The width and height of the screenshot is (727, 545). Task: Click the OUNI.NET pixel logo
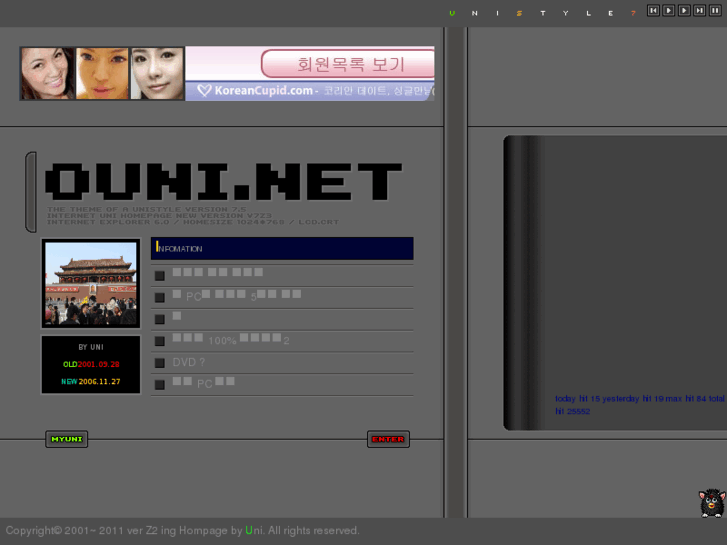(x=223, y=181)
